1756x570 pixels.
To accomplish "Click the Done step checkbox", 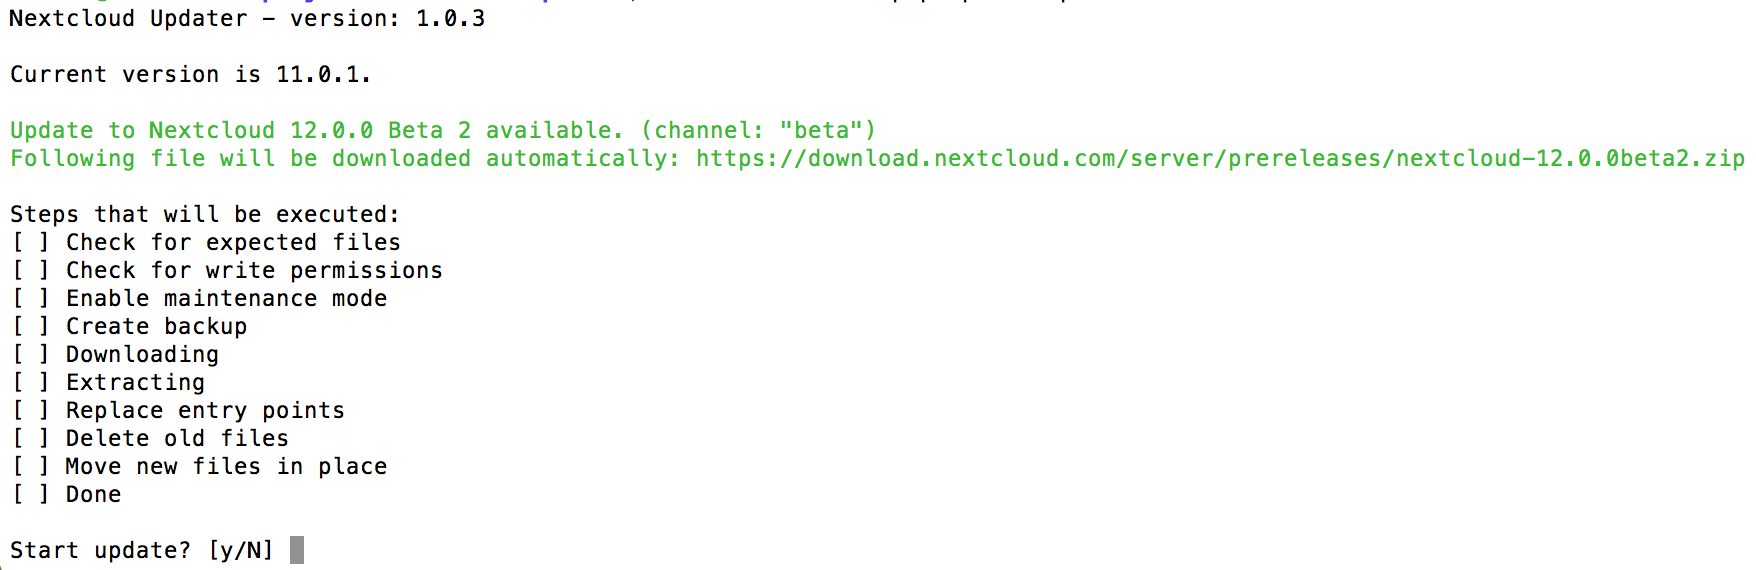I will click(30, 495).
